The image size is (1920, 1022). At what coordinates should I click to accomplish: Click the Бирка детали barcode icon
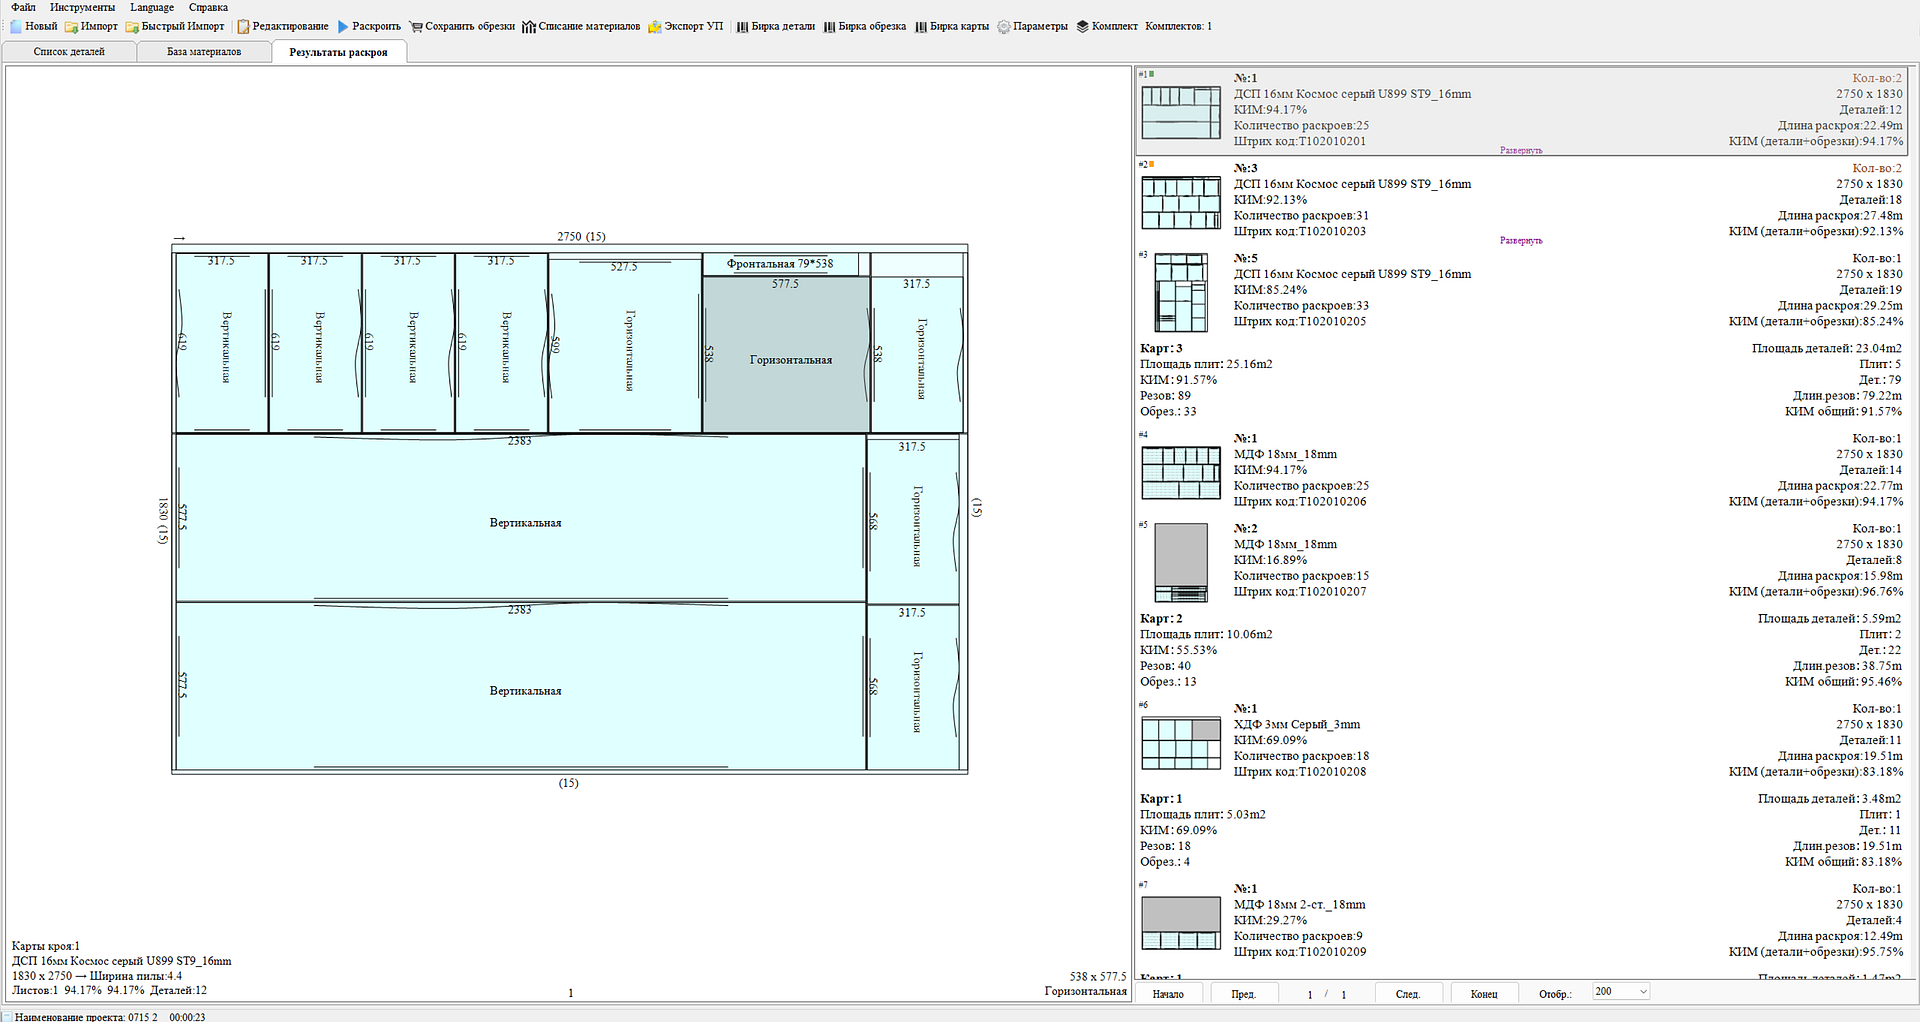click(743, 26)
